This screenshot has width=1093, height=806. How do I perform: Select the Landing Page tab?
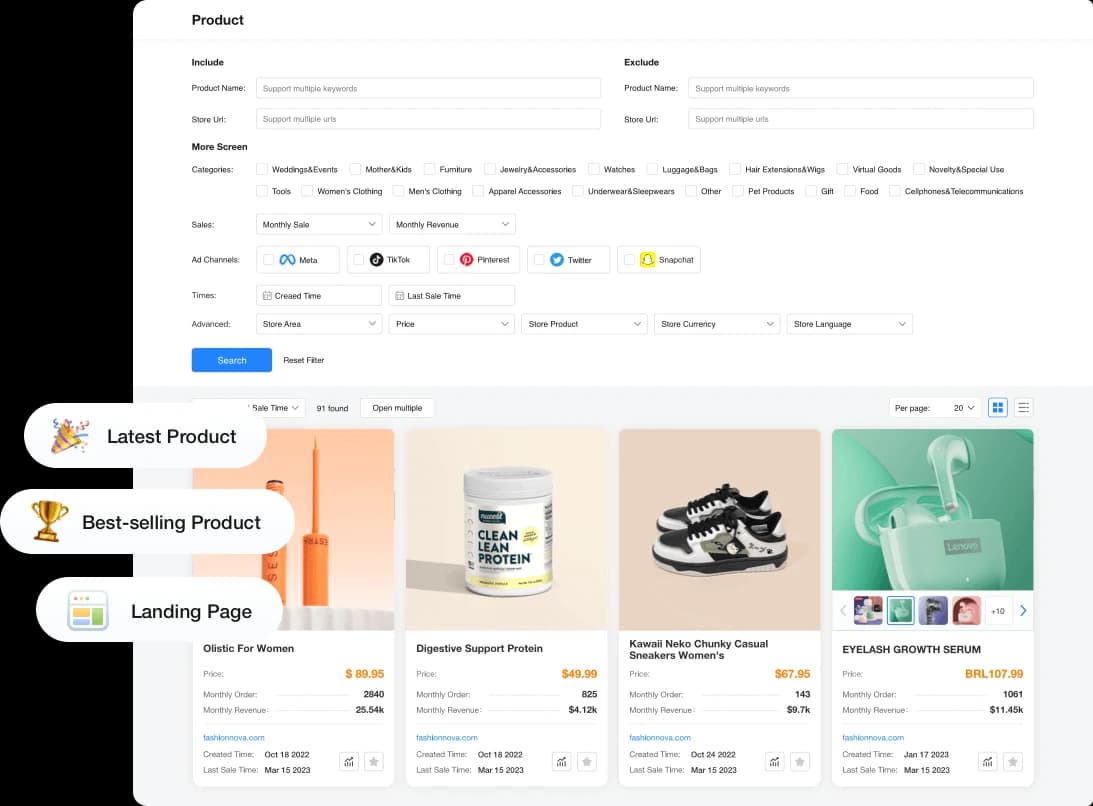point(160,611)
